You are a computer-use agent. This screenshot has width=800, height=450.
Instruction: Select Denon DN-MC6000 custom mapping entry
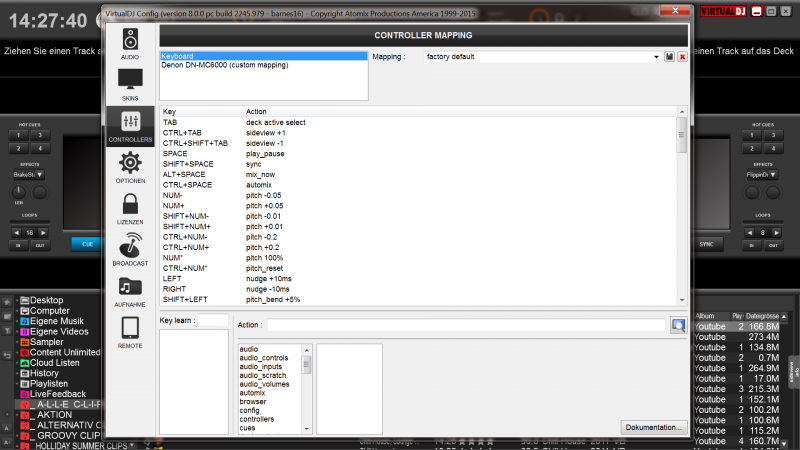[x=224, y=65]
